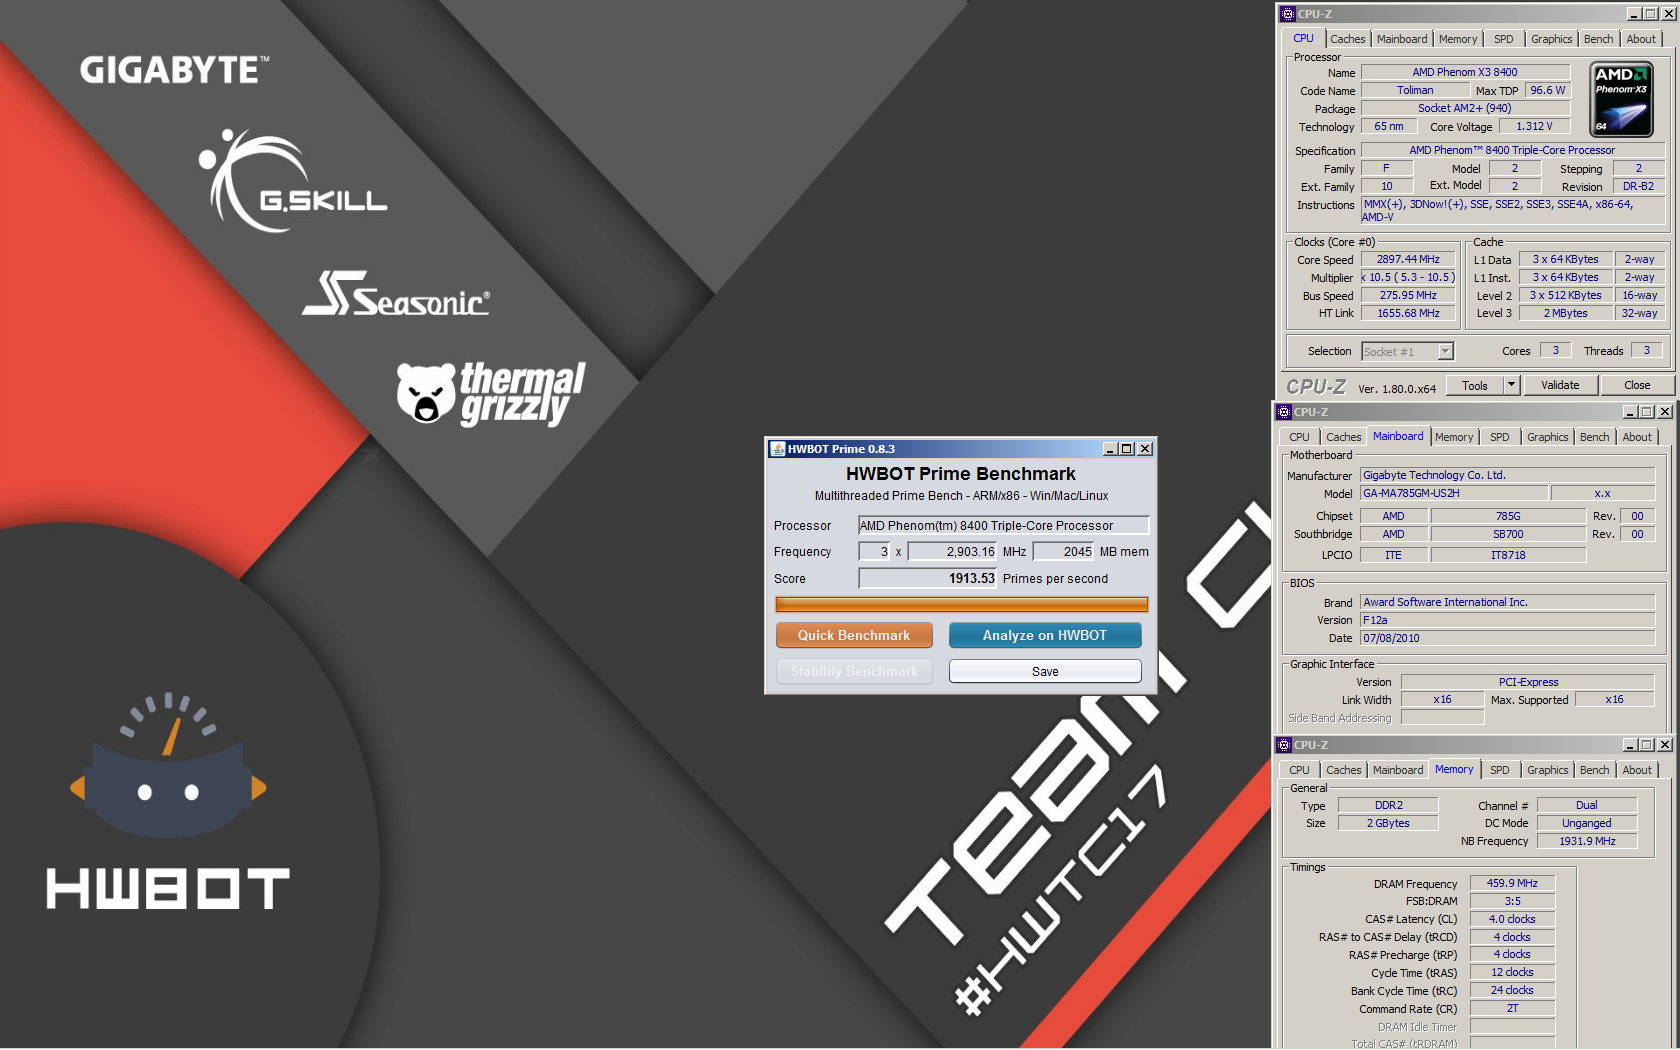
Task: Click the AMD Phenom X3 processor logo
Action: pyautogui.click(x=1621, y=99)
